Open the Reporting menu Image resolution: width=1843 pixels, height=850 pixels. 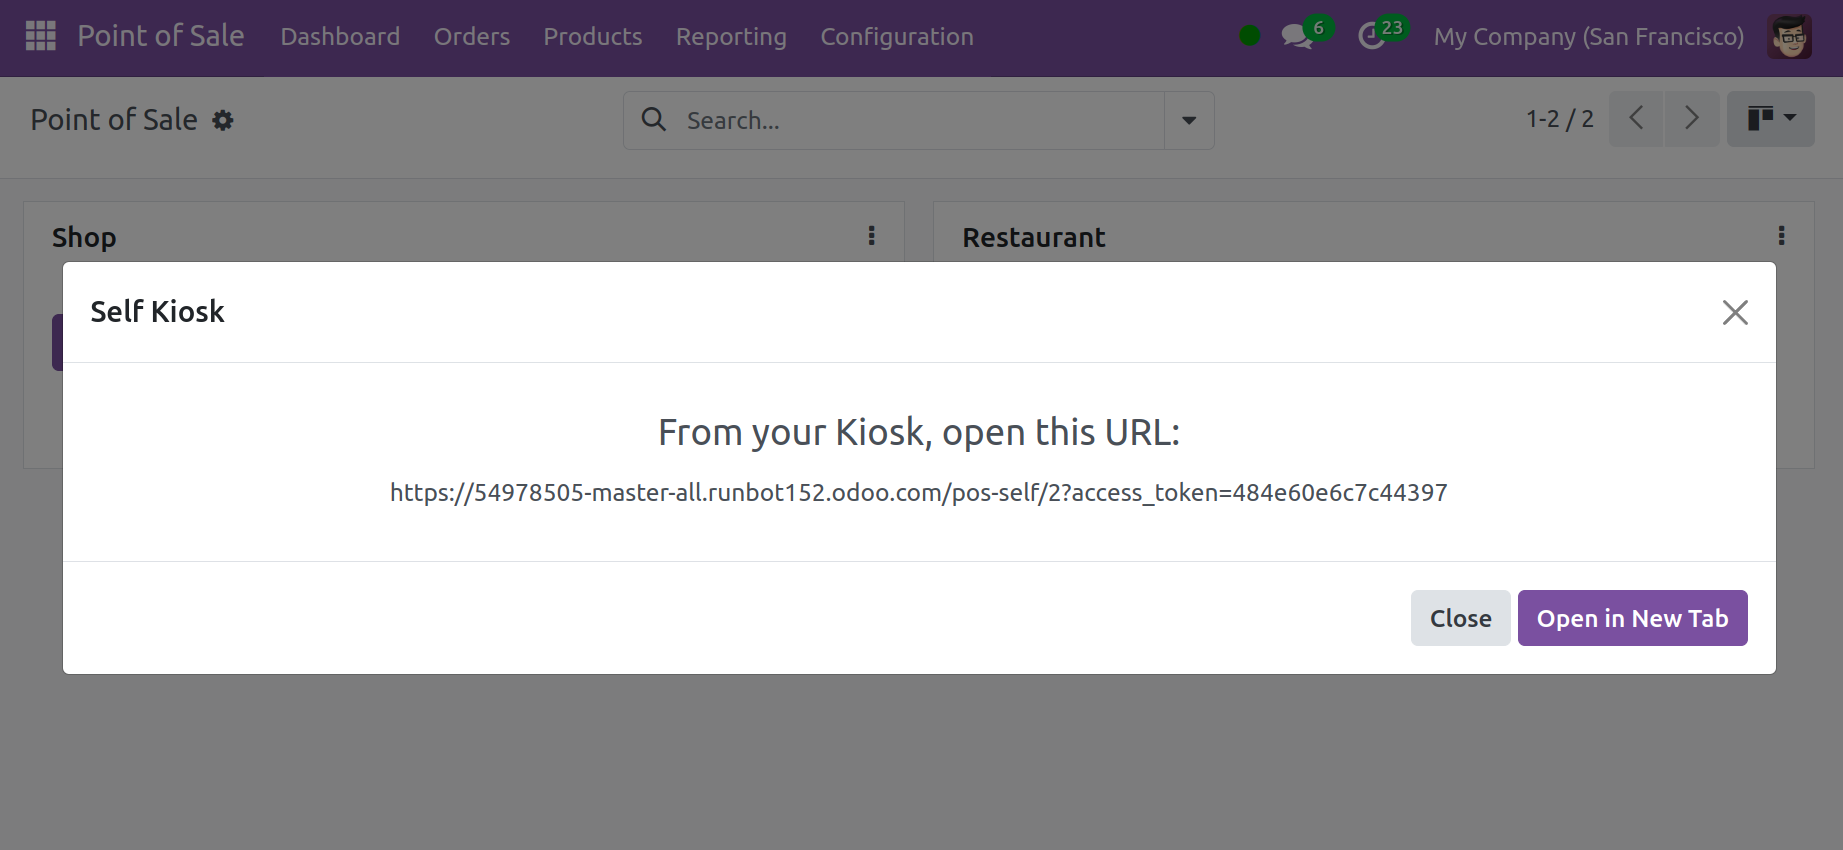(x=731, y=37)
